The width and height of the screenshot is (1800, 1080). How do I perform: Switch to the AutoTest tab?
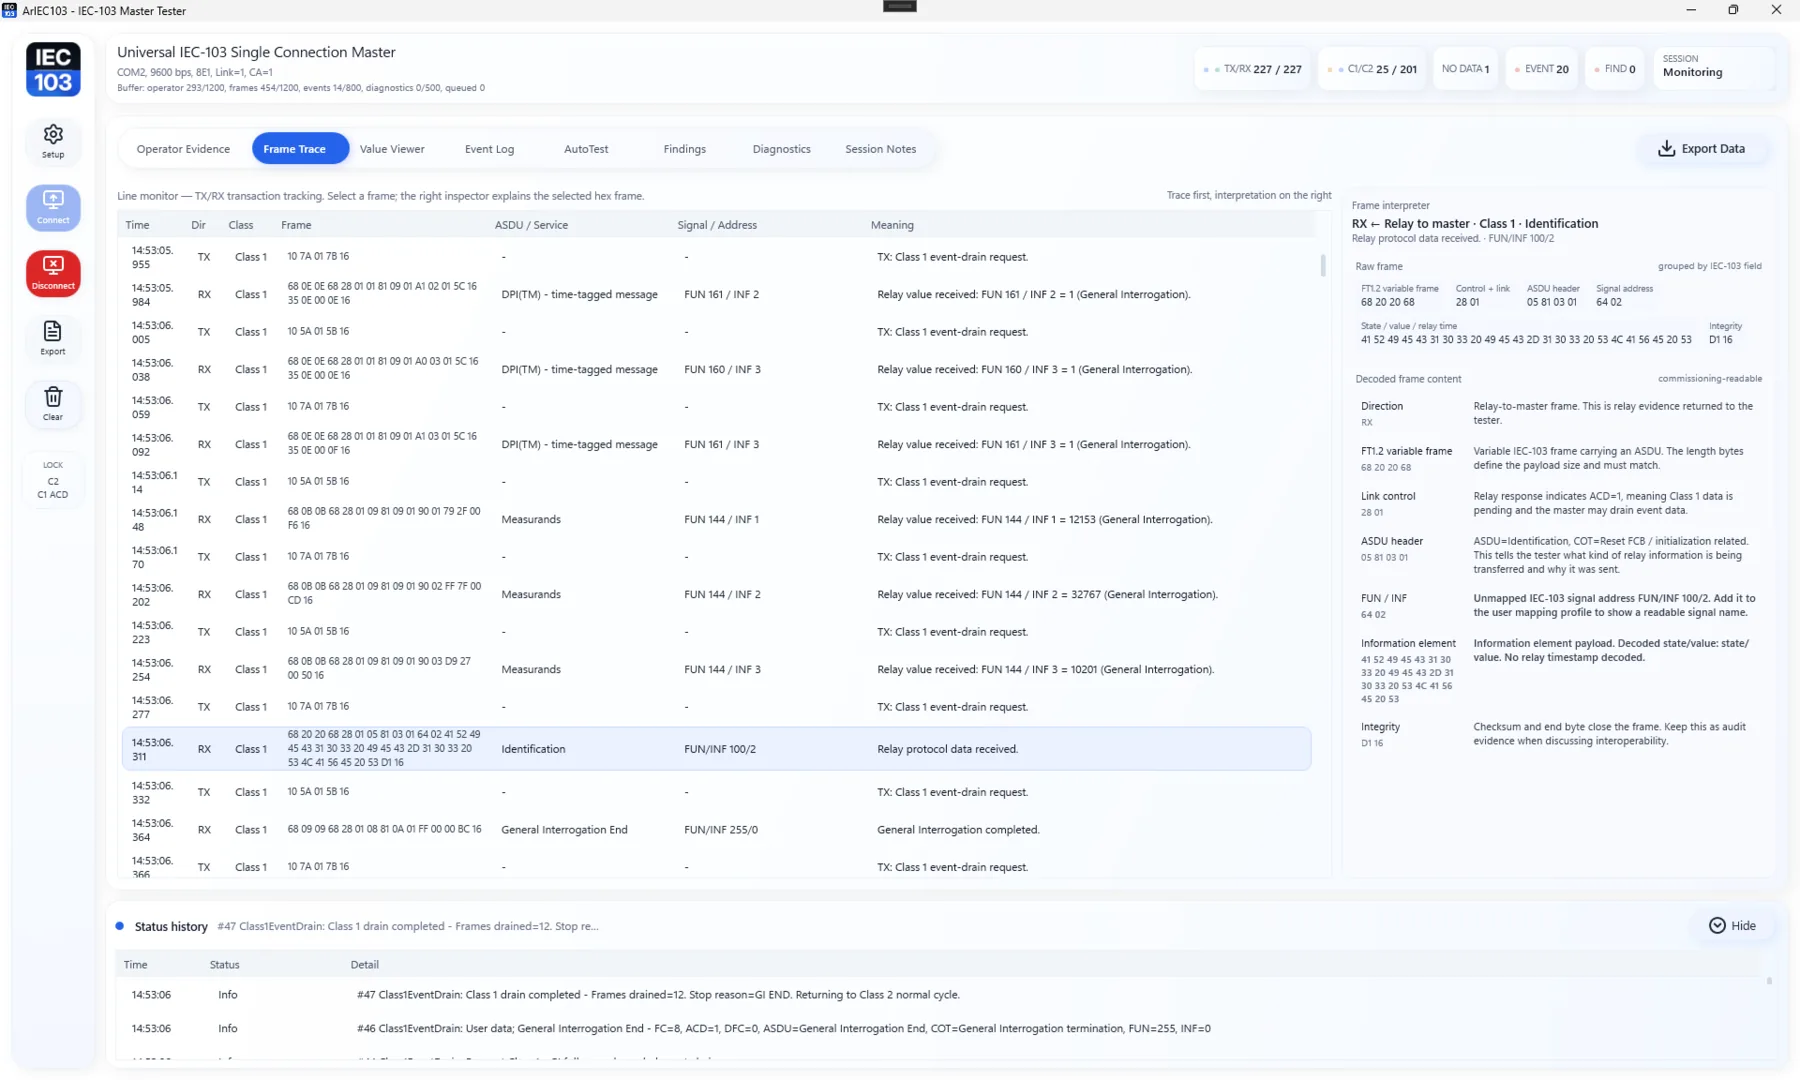coord(586,149)
